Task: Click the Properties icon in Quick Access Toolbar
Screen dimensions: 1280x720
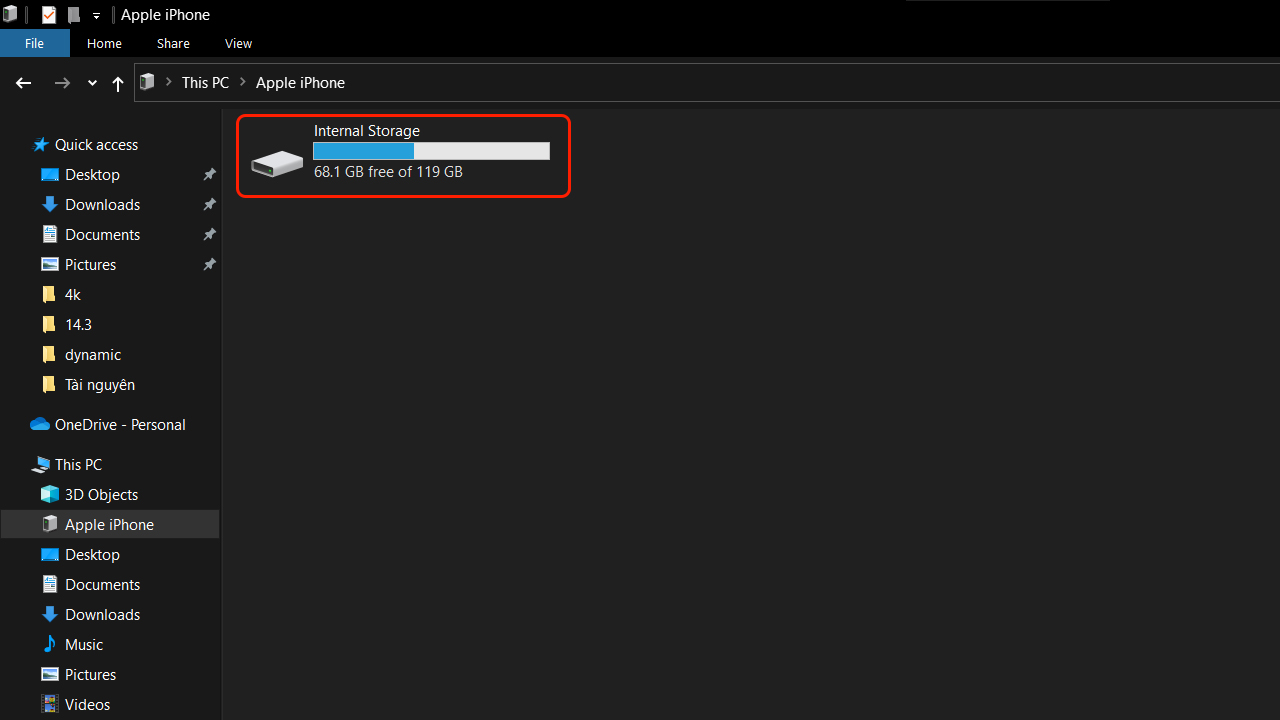Action: pos(49,15)
